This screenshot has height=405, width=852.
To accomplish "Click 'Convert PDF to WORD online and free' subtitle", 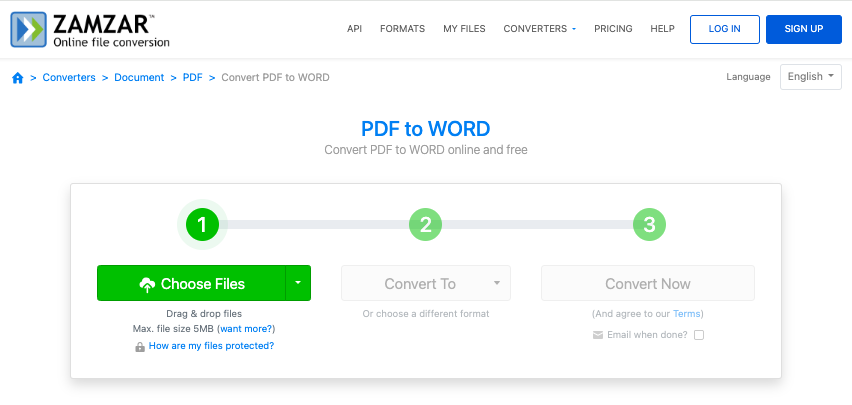I will [x=426, y=149].
